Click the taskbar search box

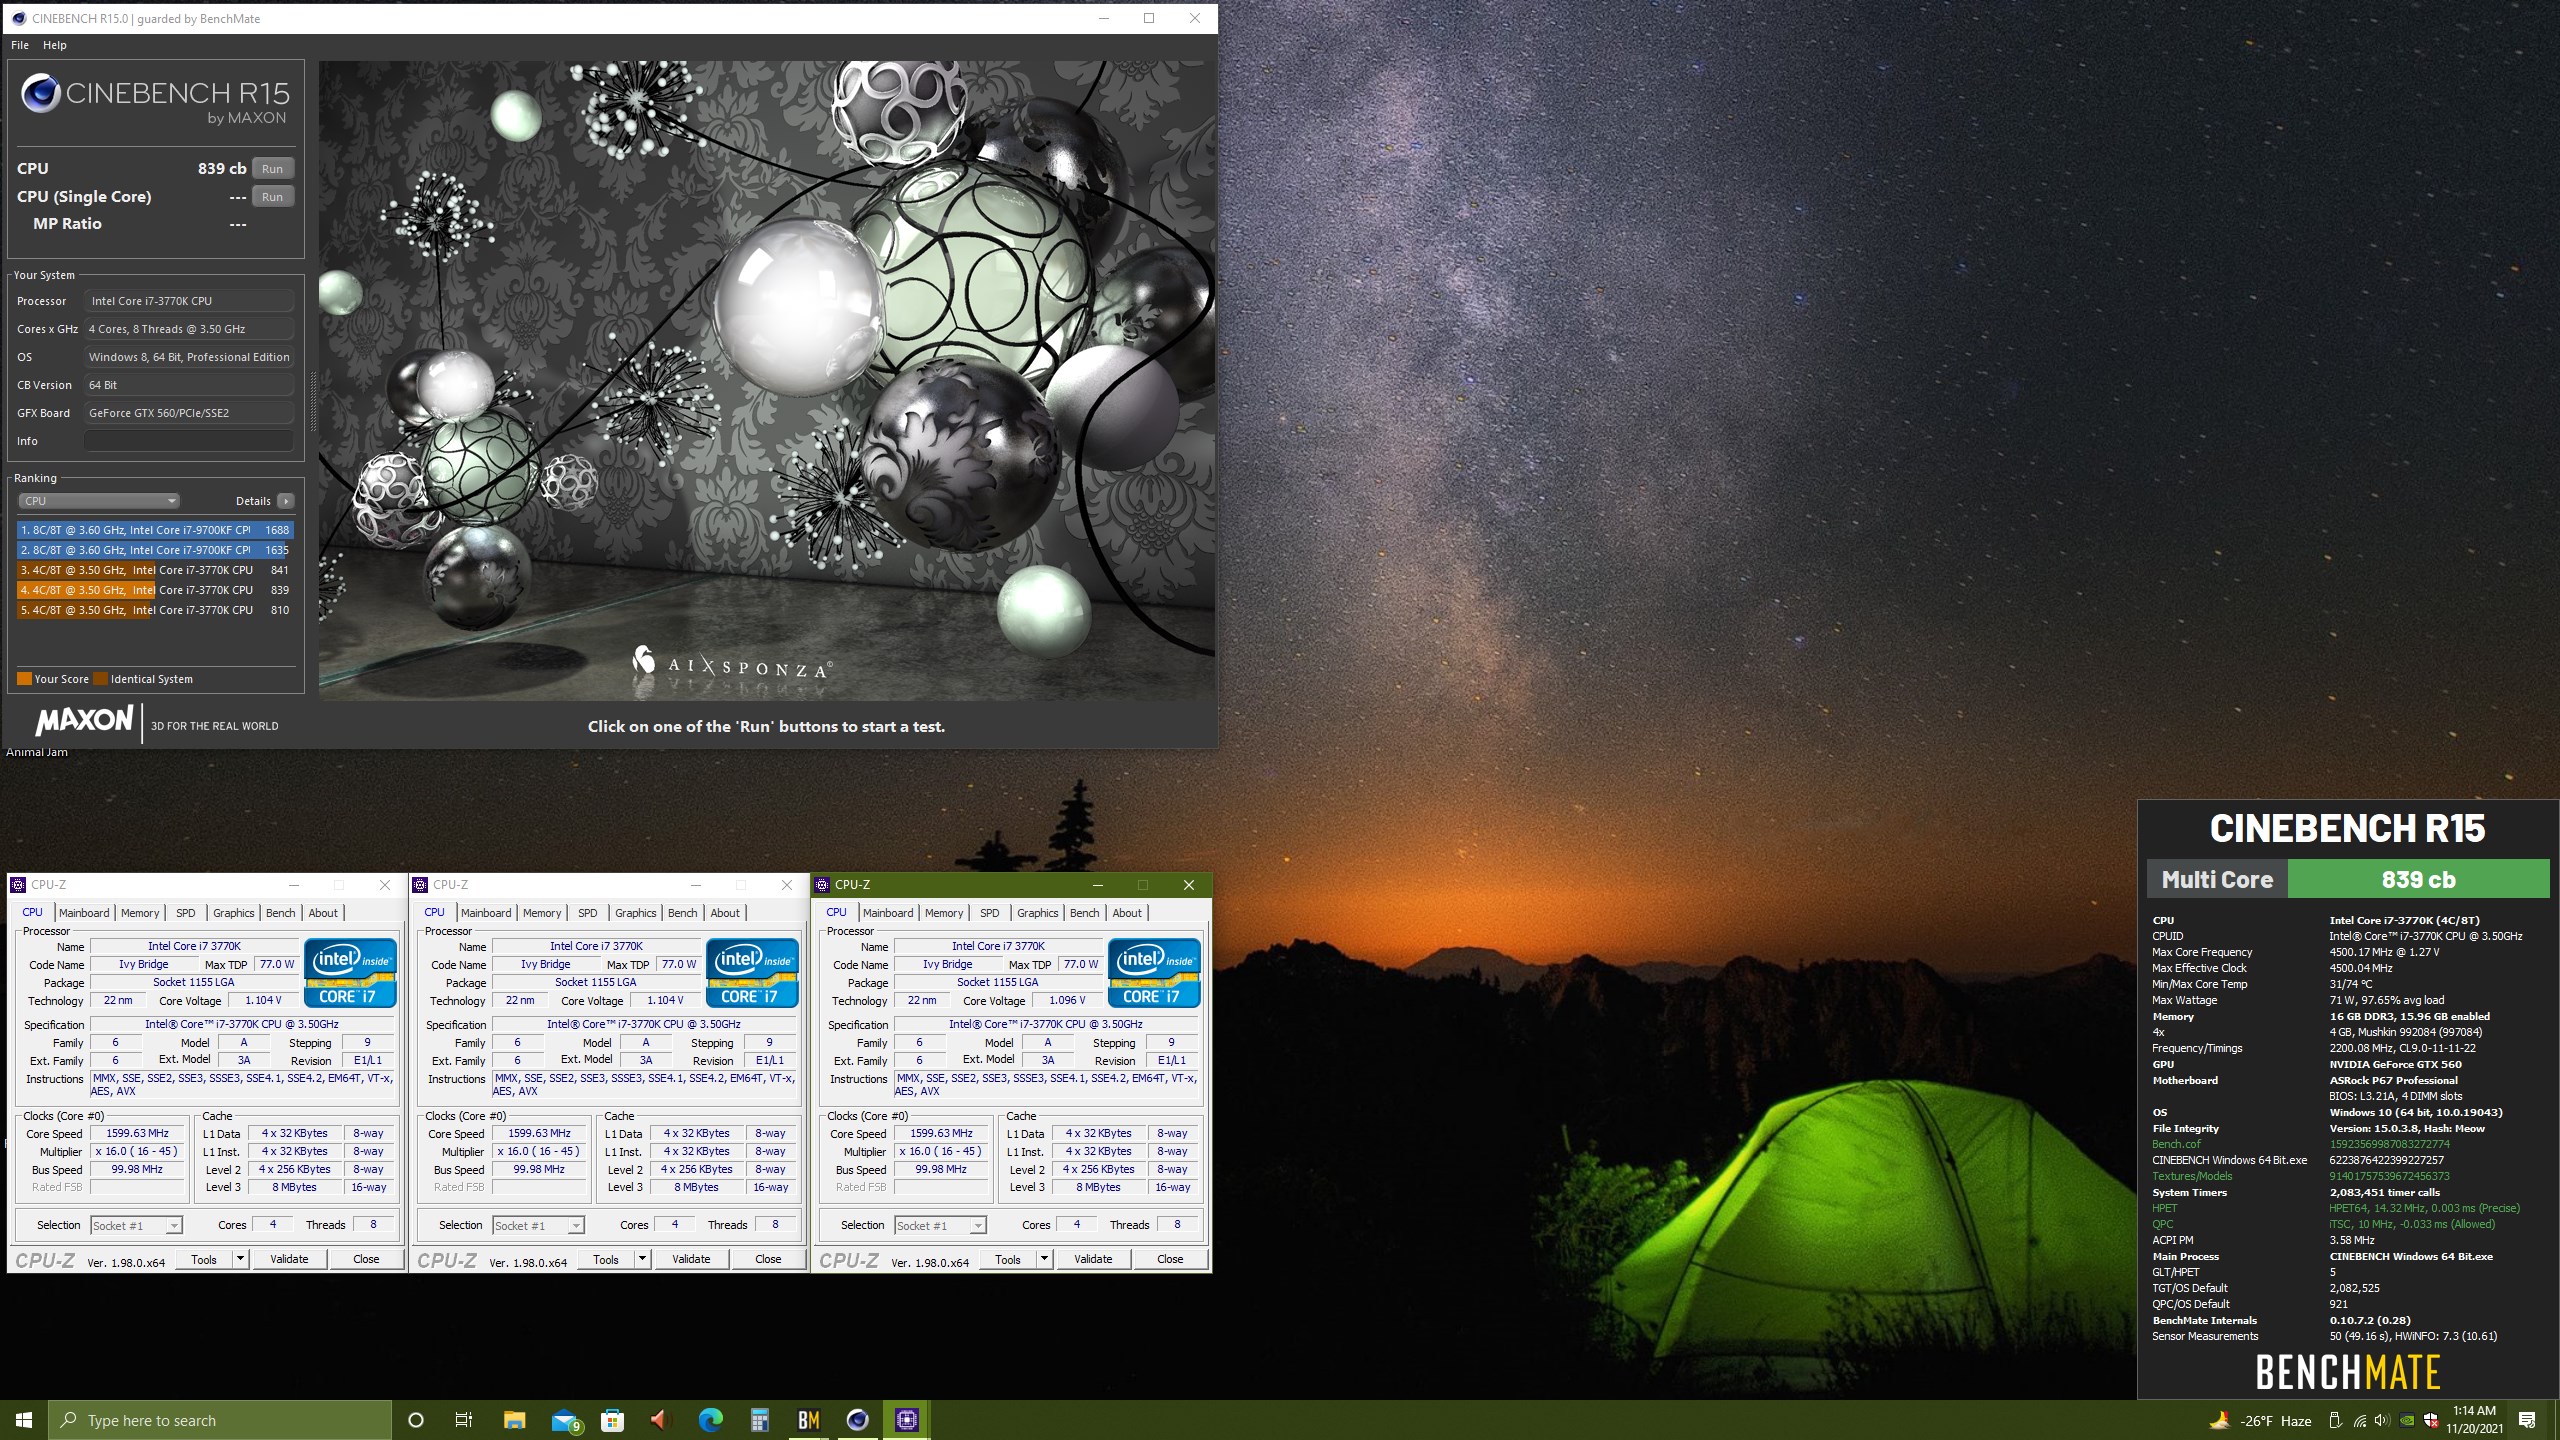point(220,1420)
